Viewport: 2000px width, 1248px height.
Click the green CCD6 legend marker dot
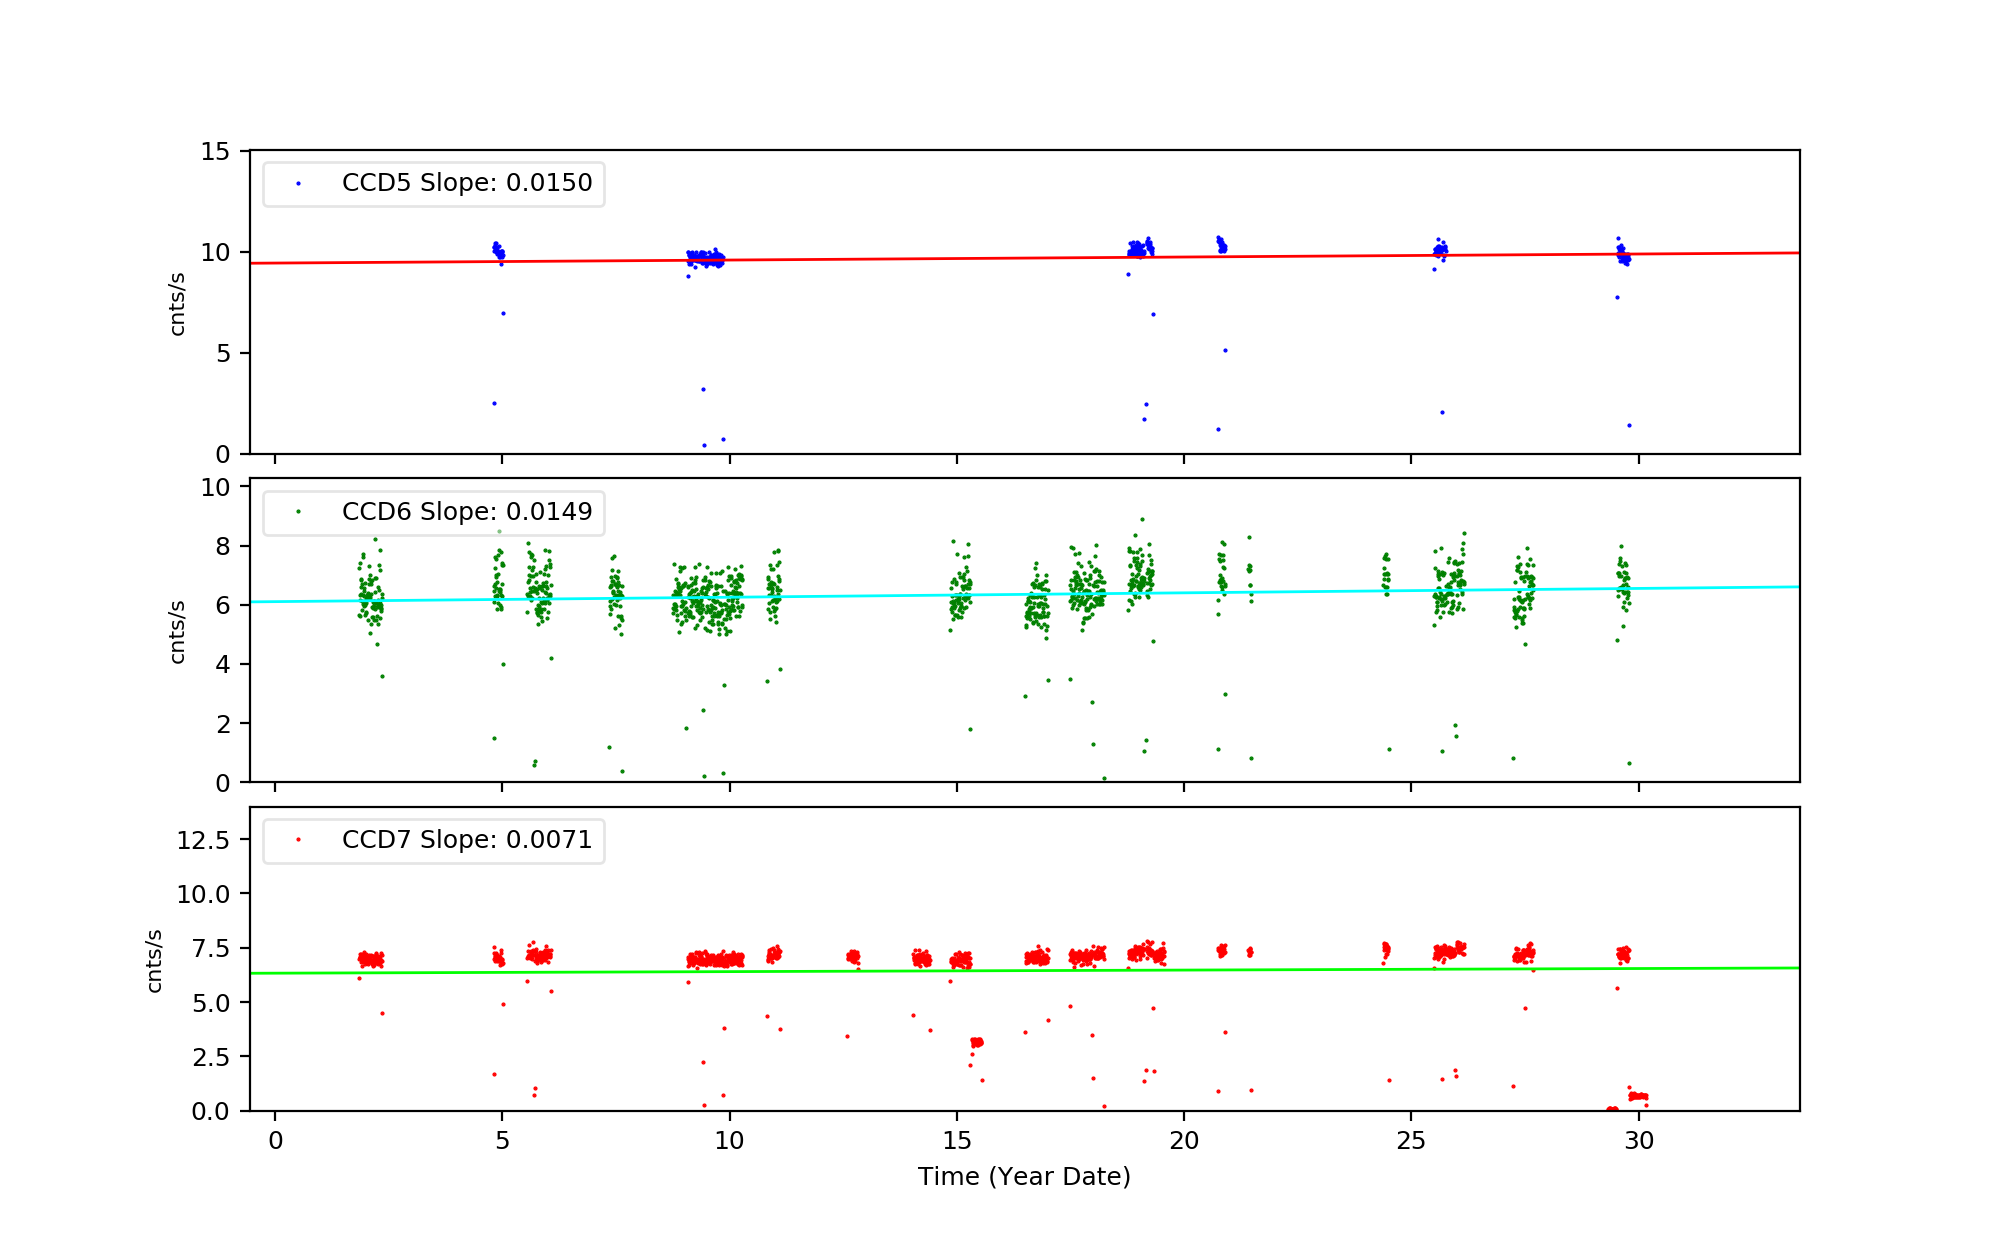pyautogui.click(x=298, y=512)
